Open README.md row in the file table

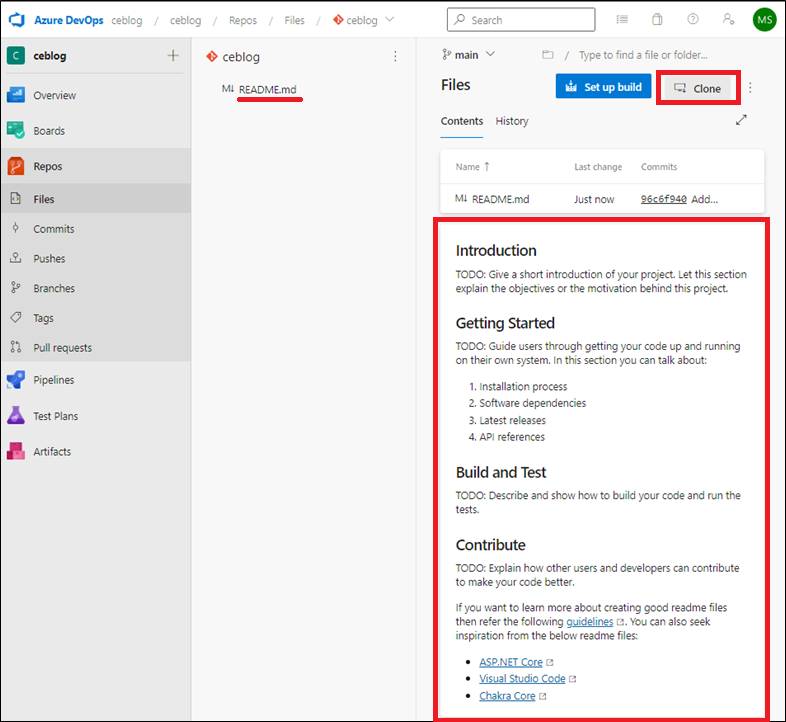[602, 199]
